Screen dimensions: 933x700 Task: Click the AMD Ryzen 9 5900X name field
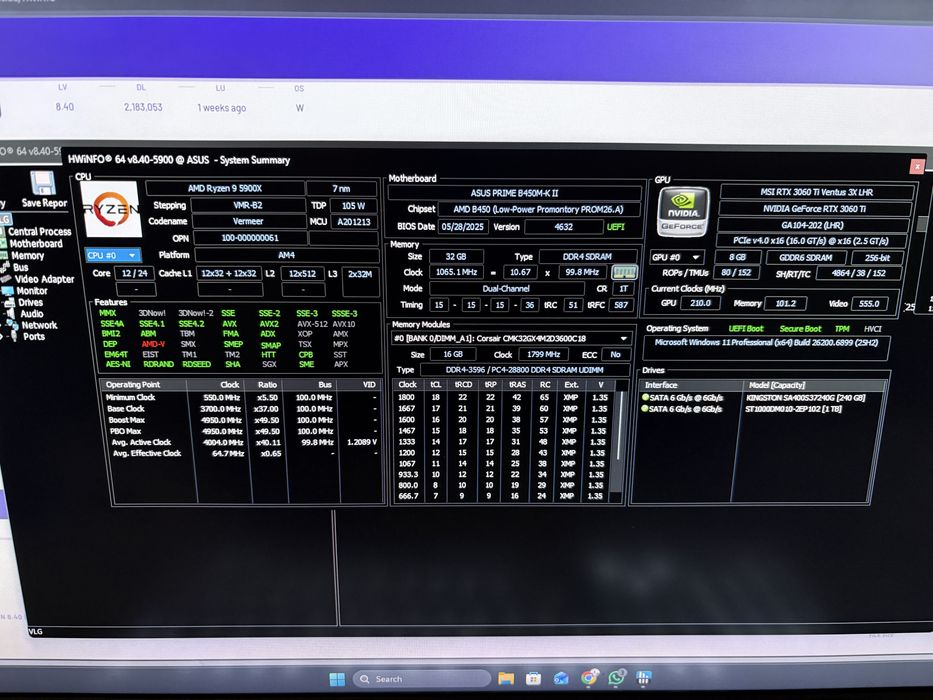[225, 188]
